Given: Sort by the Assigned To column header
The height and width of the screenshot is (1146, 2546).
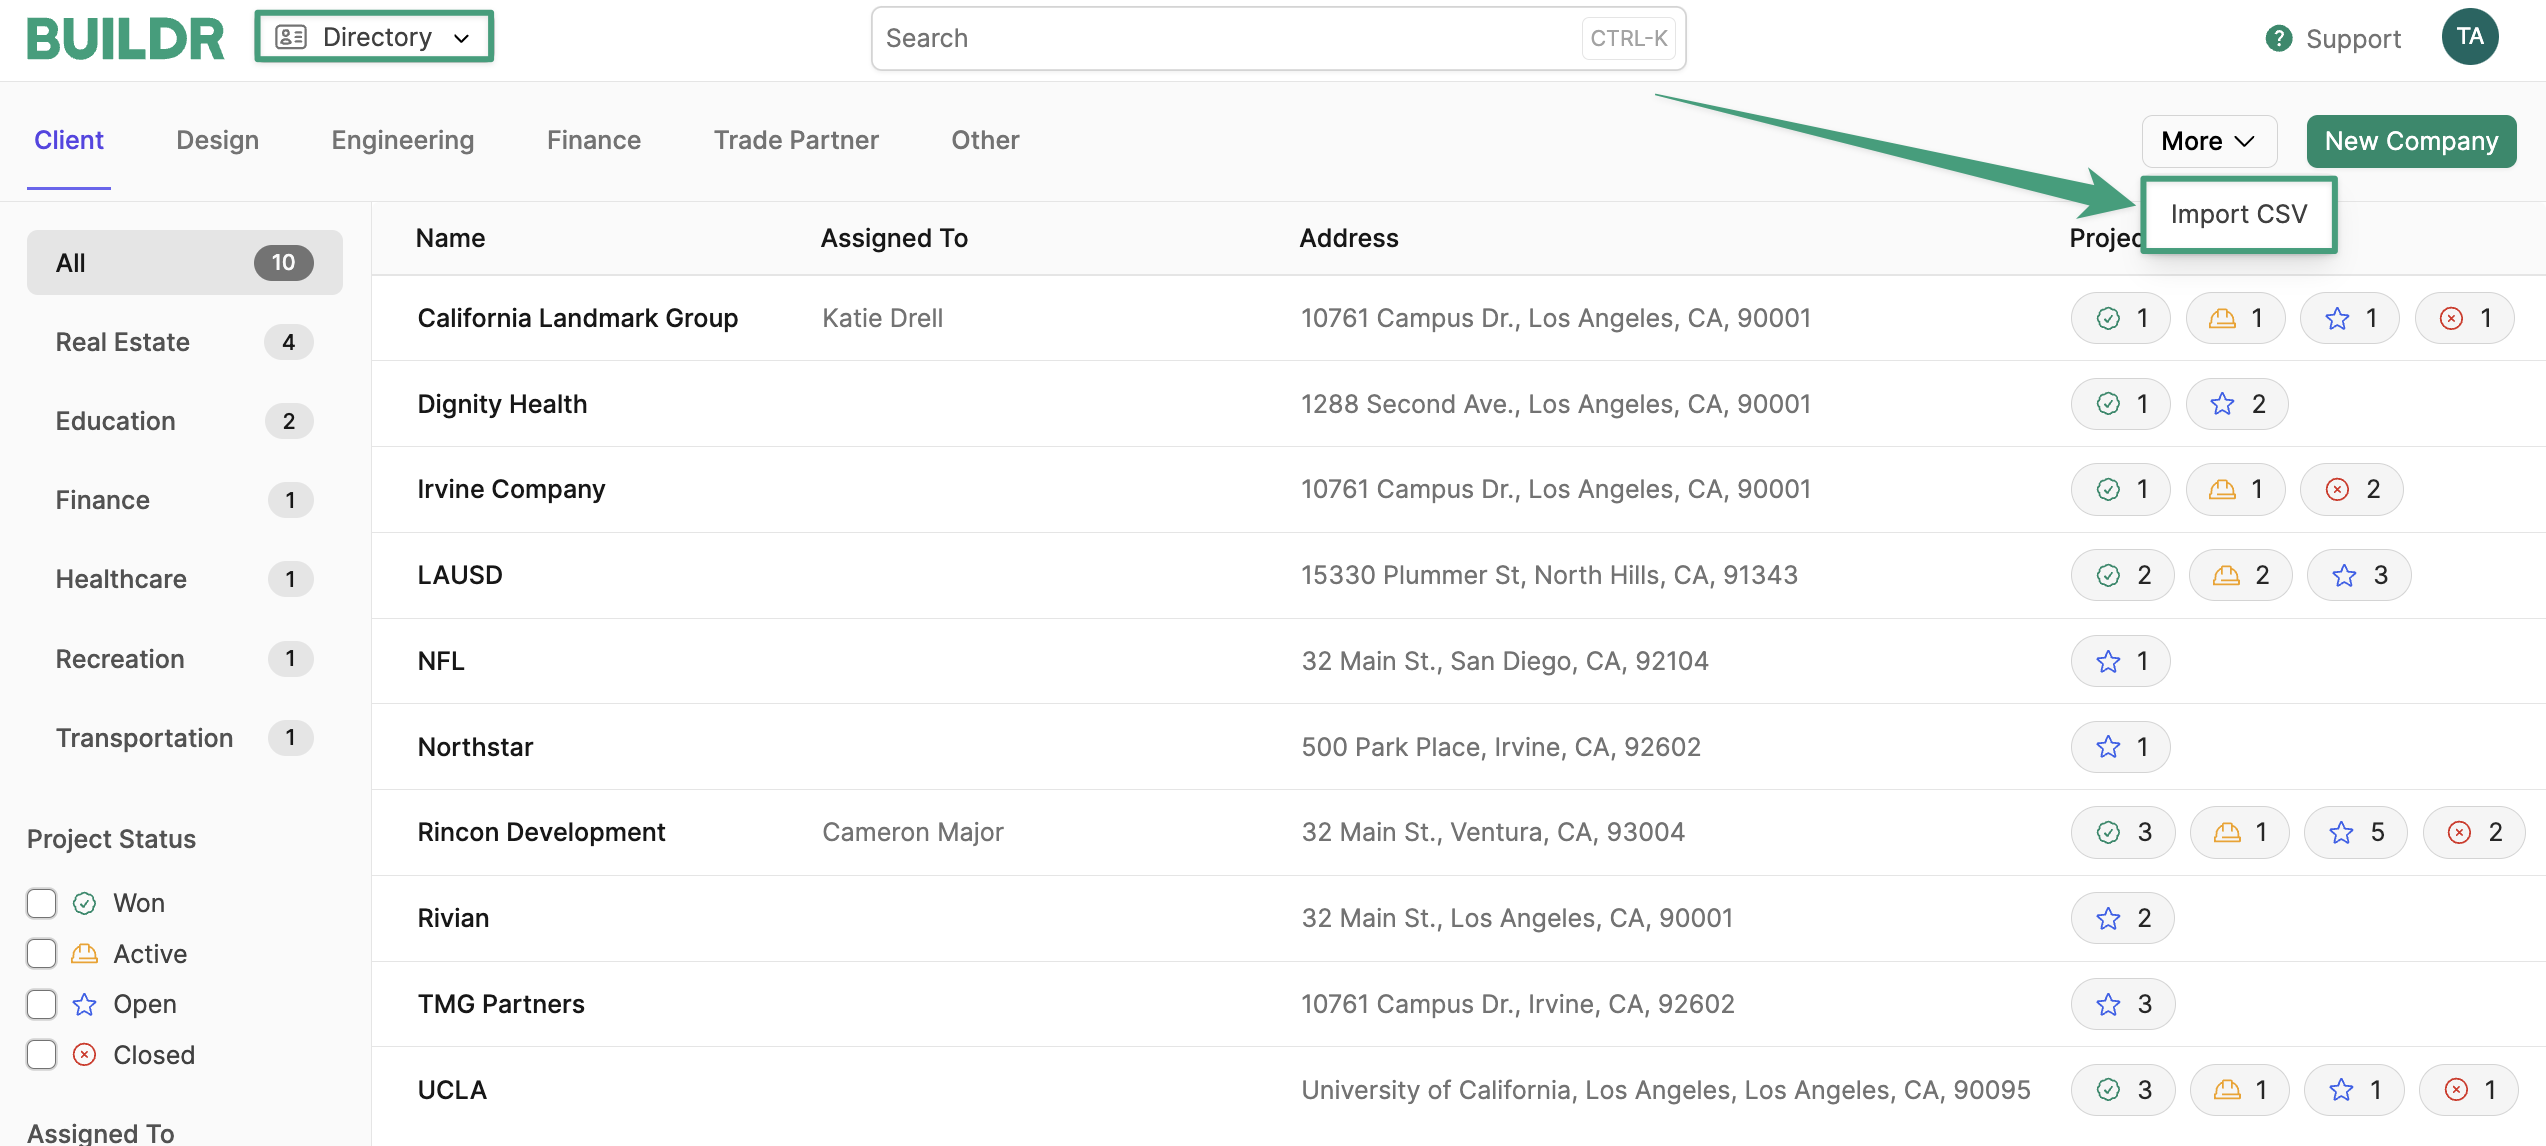Looking at the screenshot, I should (x=894, y=238).
